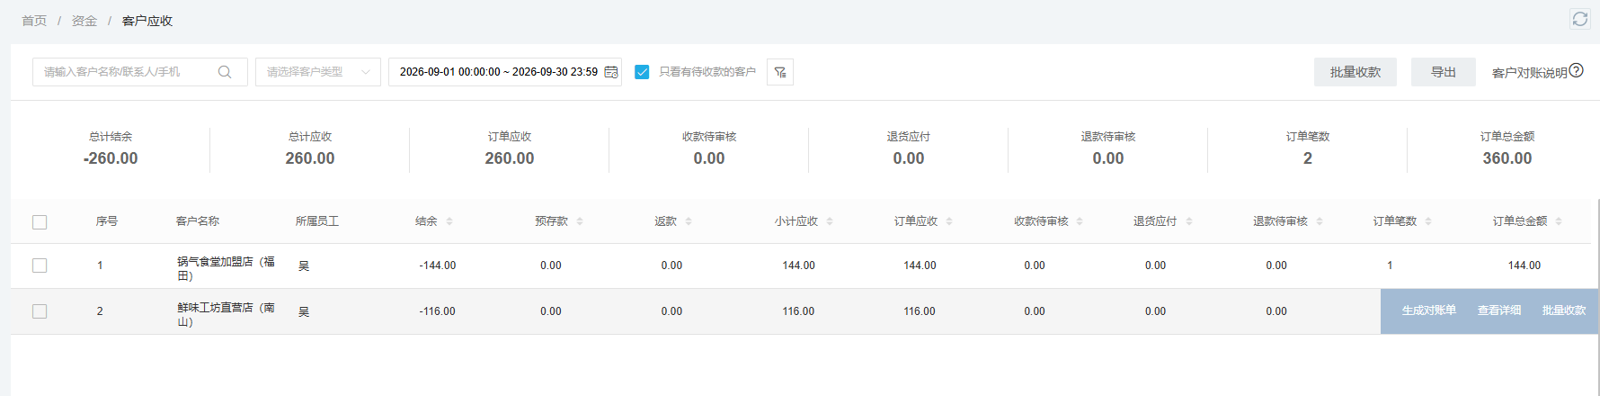The image size is (1600, 396).
Task: Go to 首页 breadcrumb
Action: (34, 20)
